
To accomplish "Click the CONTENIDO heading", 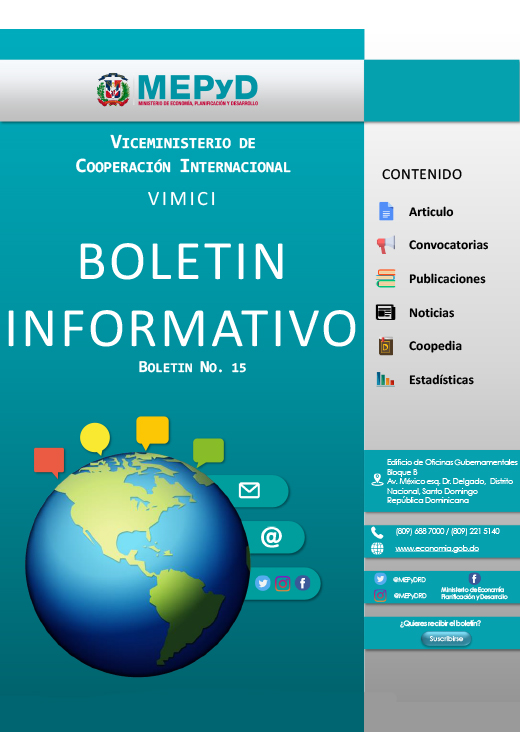I will pos(422,174).
